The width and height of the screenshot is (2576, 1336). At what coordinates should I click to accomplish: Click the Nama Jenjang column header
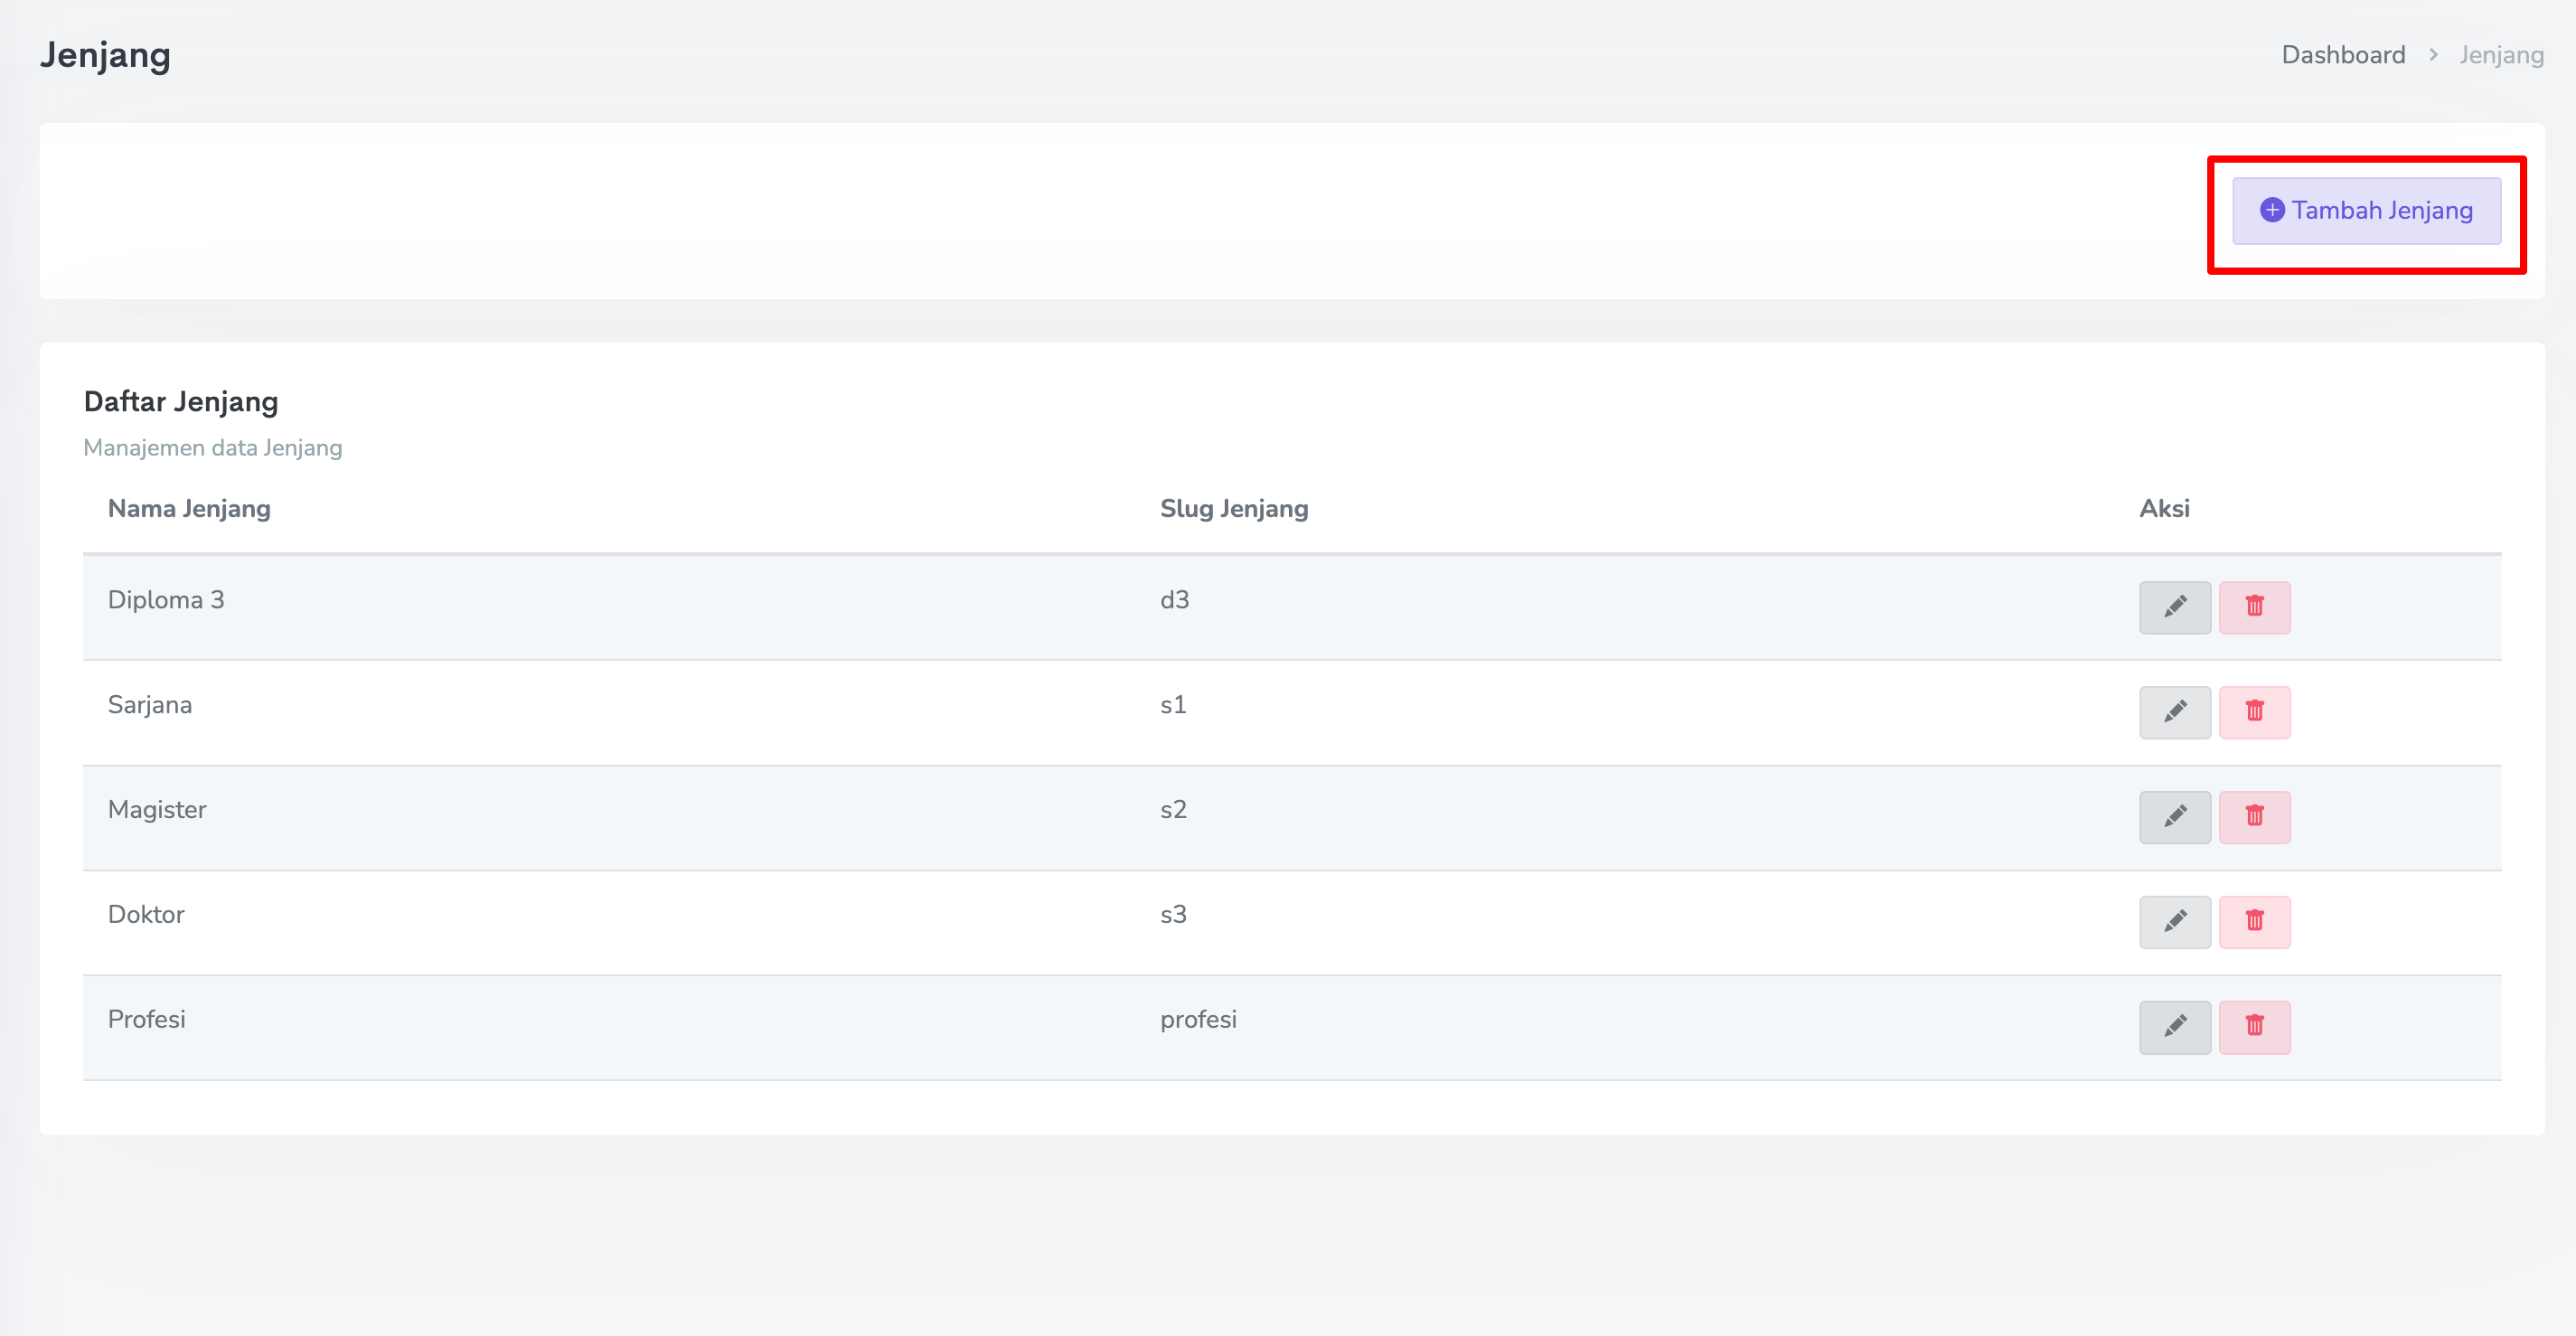pyautogui.click(x=189, y=508)
